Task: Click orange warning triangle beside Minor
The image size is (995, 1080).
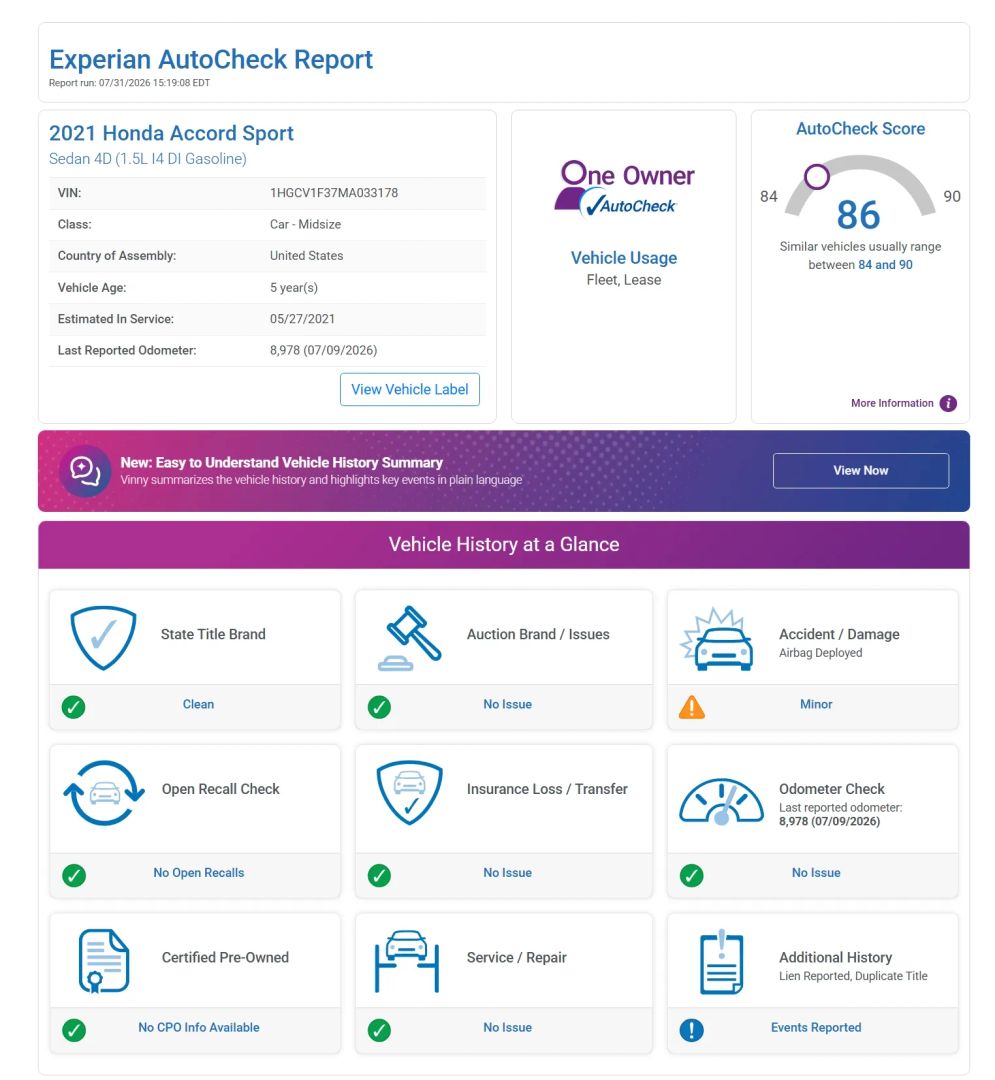Action: (692, 707)
